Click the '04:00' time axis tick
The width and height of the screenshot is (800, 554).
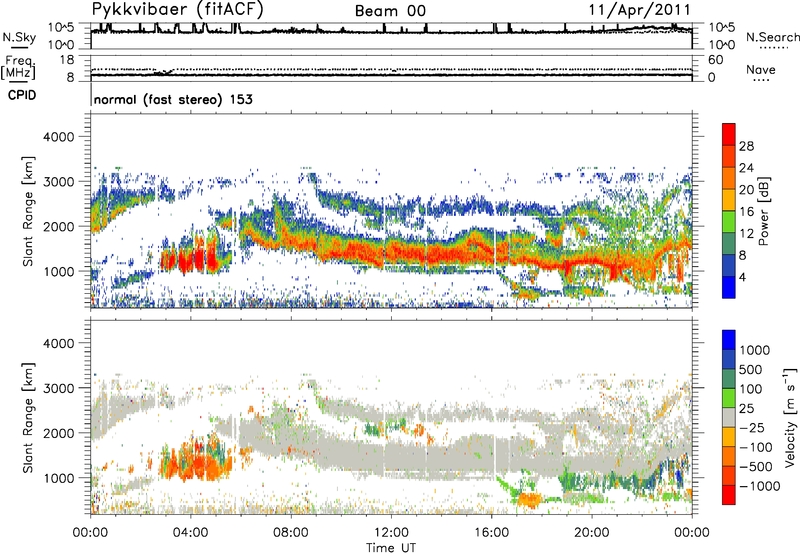(190, 533)
